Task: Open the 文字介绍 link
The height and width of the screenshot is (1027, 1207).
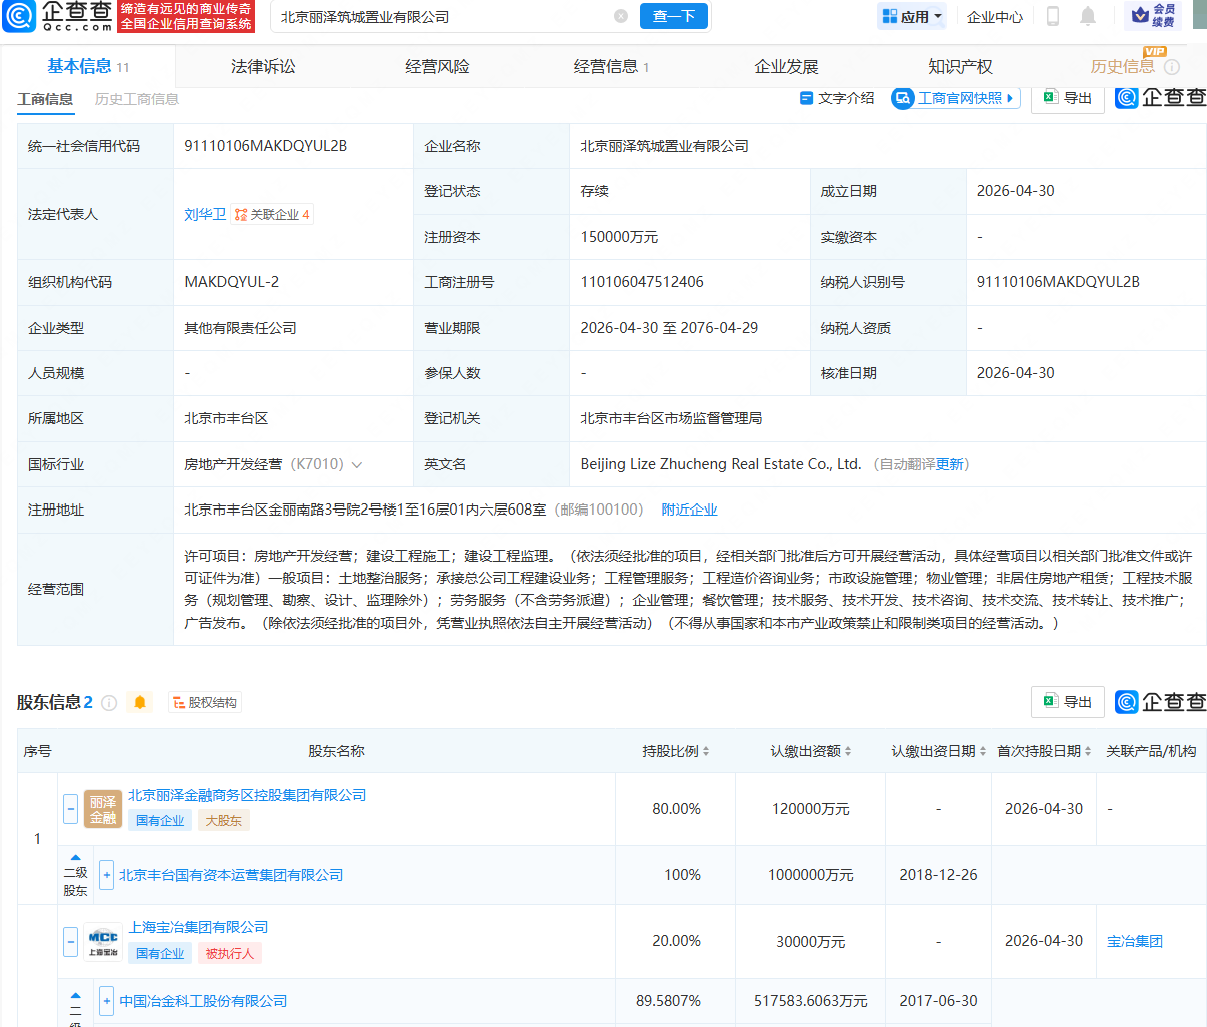Action: tap(837, 98)
